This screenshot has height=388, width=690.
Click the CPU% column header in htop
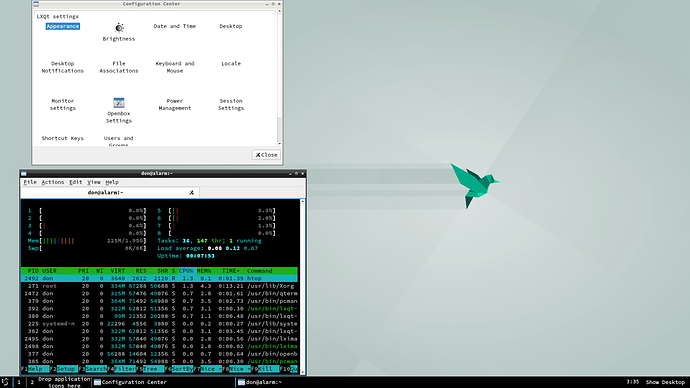click(186, 271)
